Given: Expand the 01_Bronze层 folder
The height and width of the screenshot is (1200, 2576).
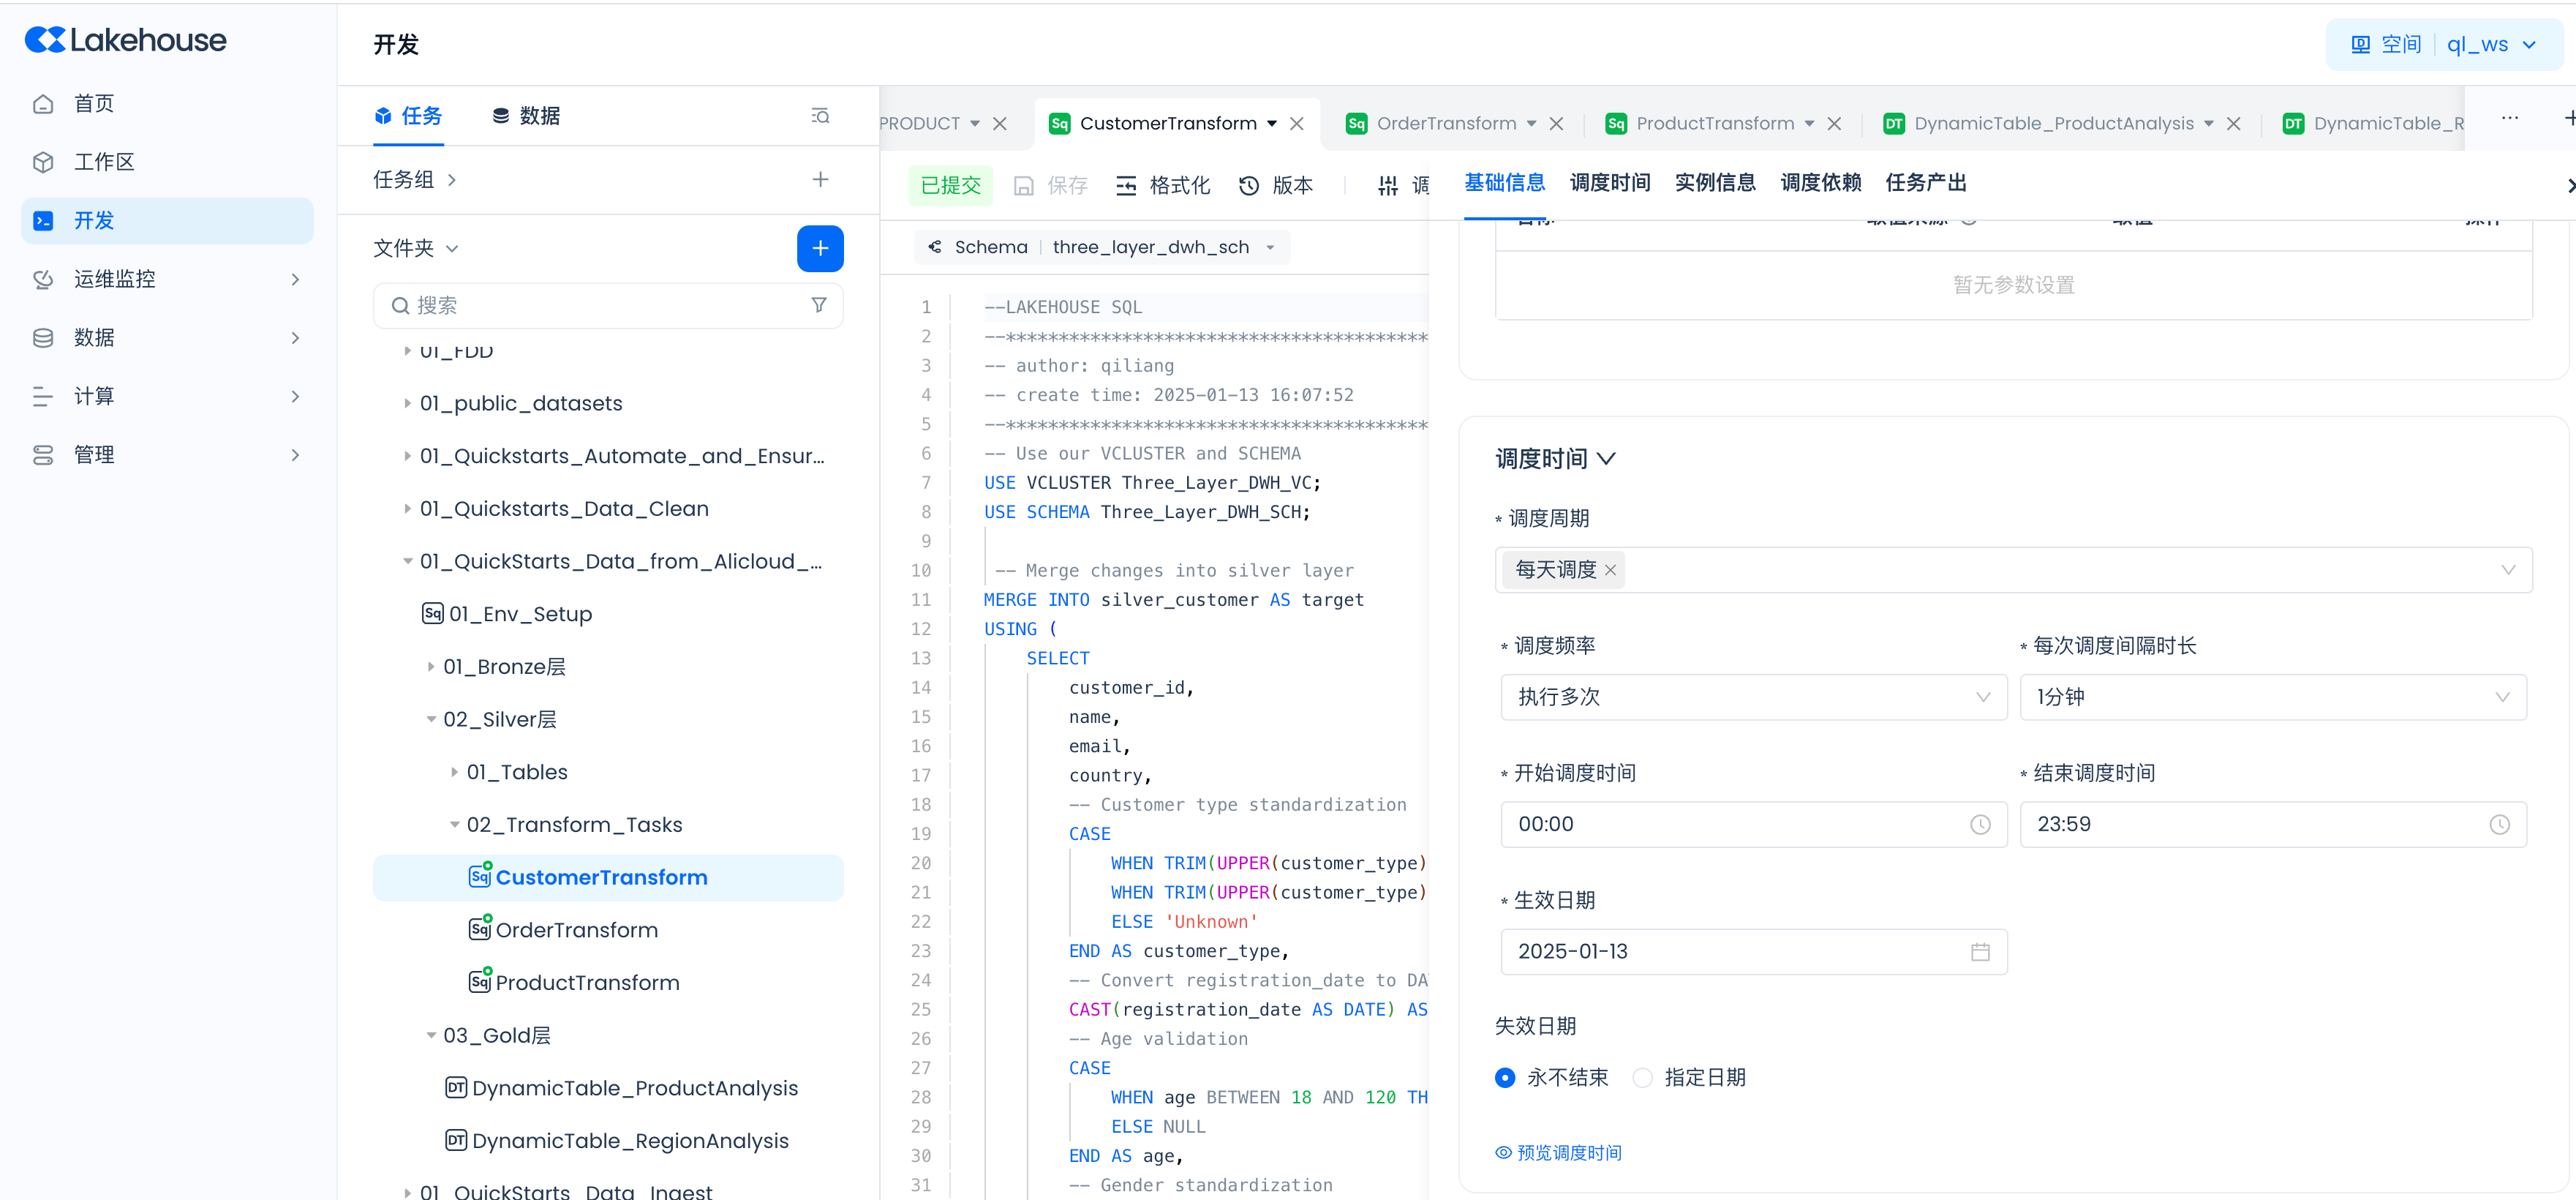Looking at the screenshot, I should [x=431, y=667].
